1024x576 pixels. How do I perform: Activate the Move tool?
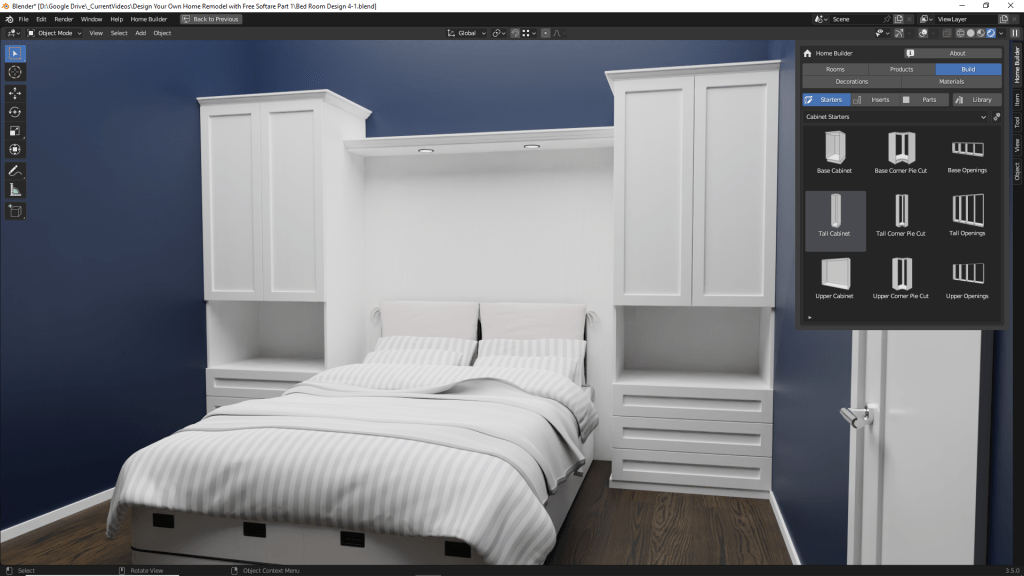click(x=15, y=93)
